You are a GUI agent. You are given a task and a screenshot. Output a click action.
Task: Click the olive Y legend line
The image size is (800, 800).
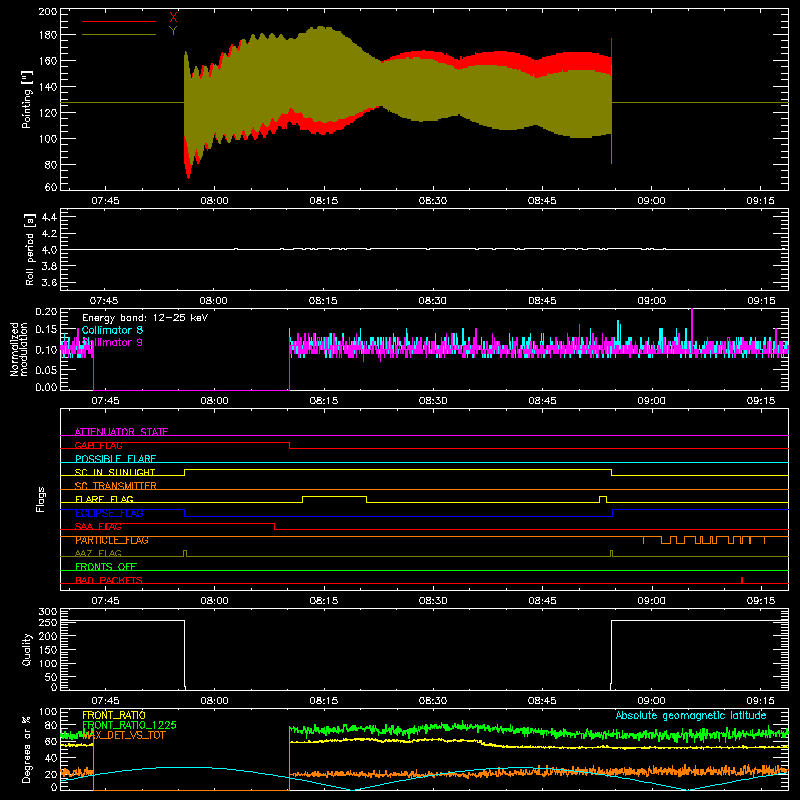[119, 35]
